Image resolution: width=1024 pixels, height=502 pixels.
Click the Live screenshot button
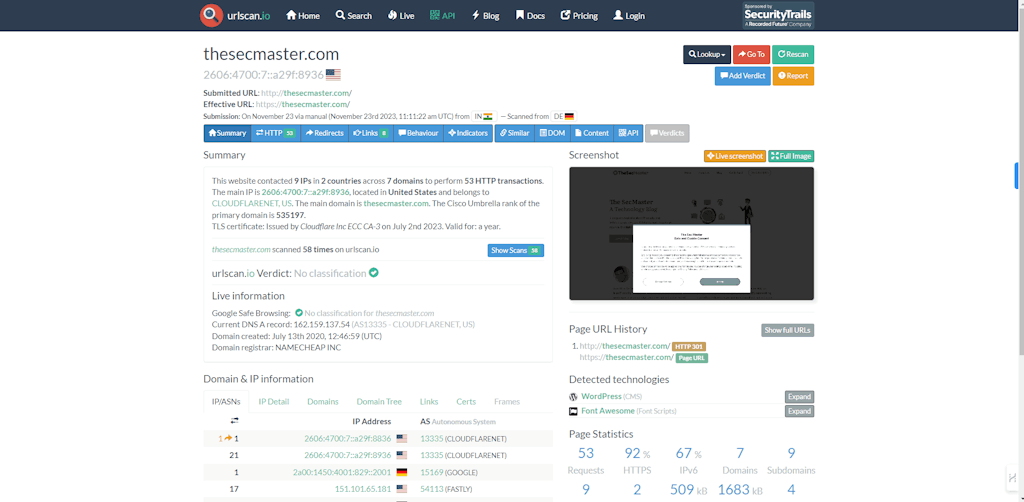point(734,156)
